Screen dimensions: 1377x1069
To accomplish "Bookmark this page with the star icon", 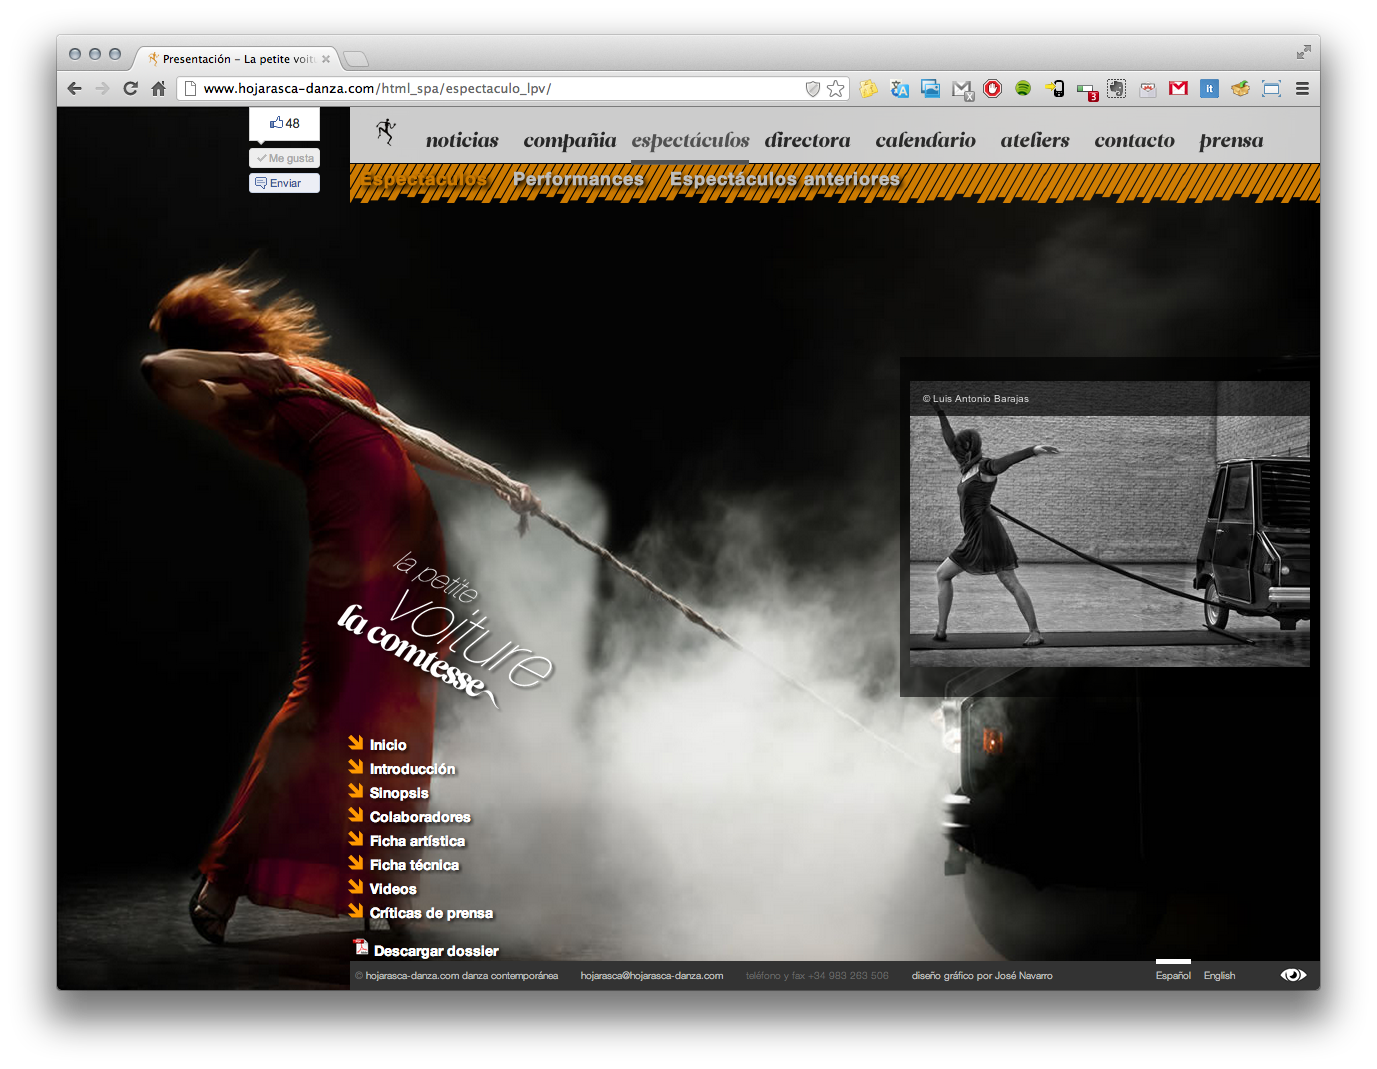I will point(836,89).
